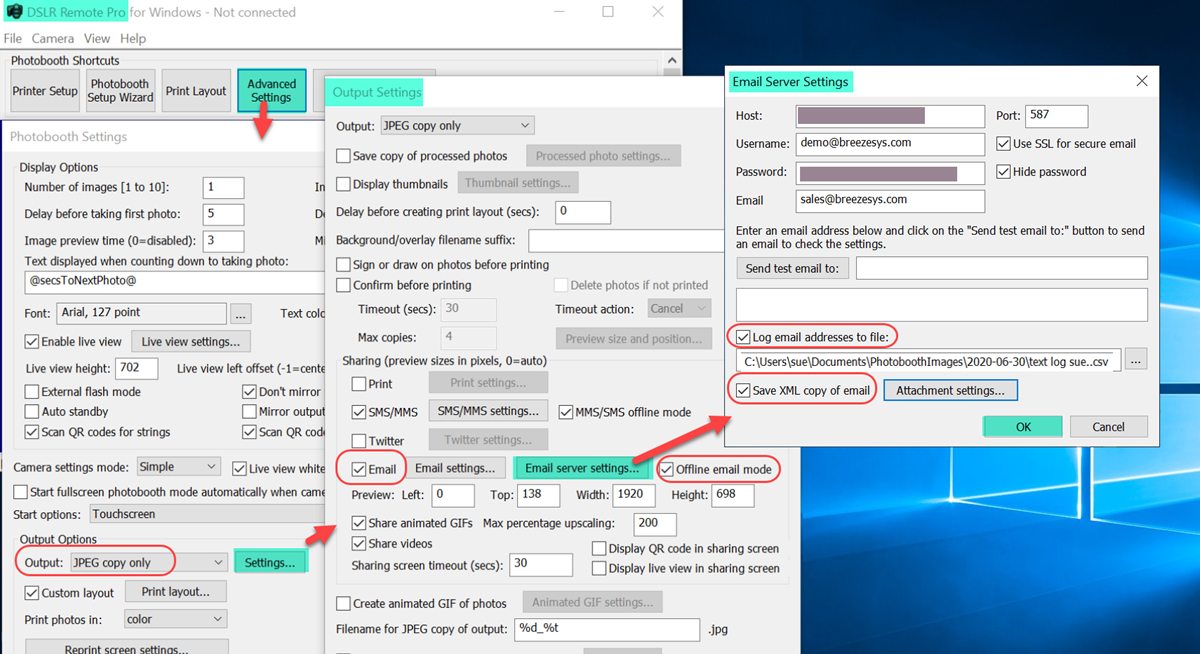Enable Display QR code in sharing screen
1200x654 pixels.
point(599,548)
